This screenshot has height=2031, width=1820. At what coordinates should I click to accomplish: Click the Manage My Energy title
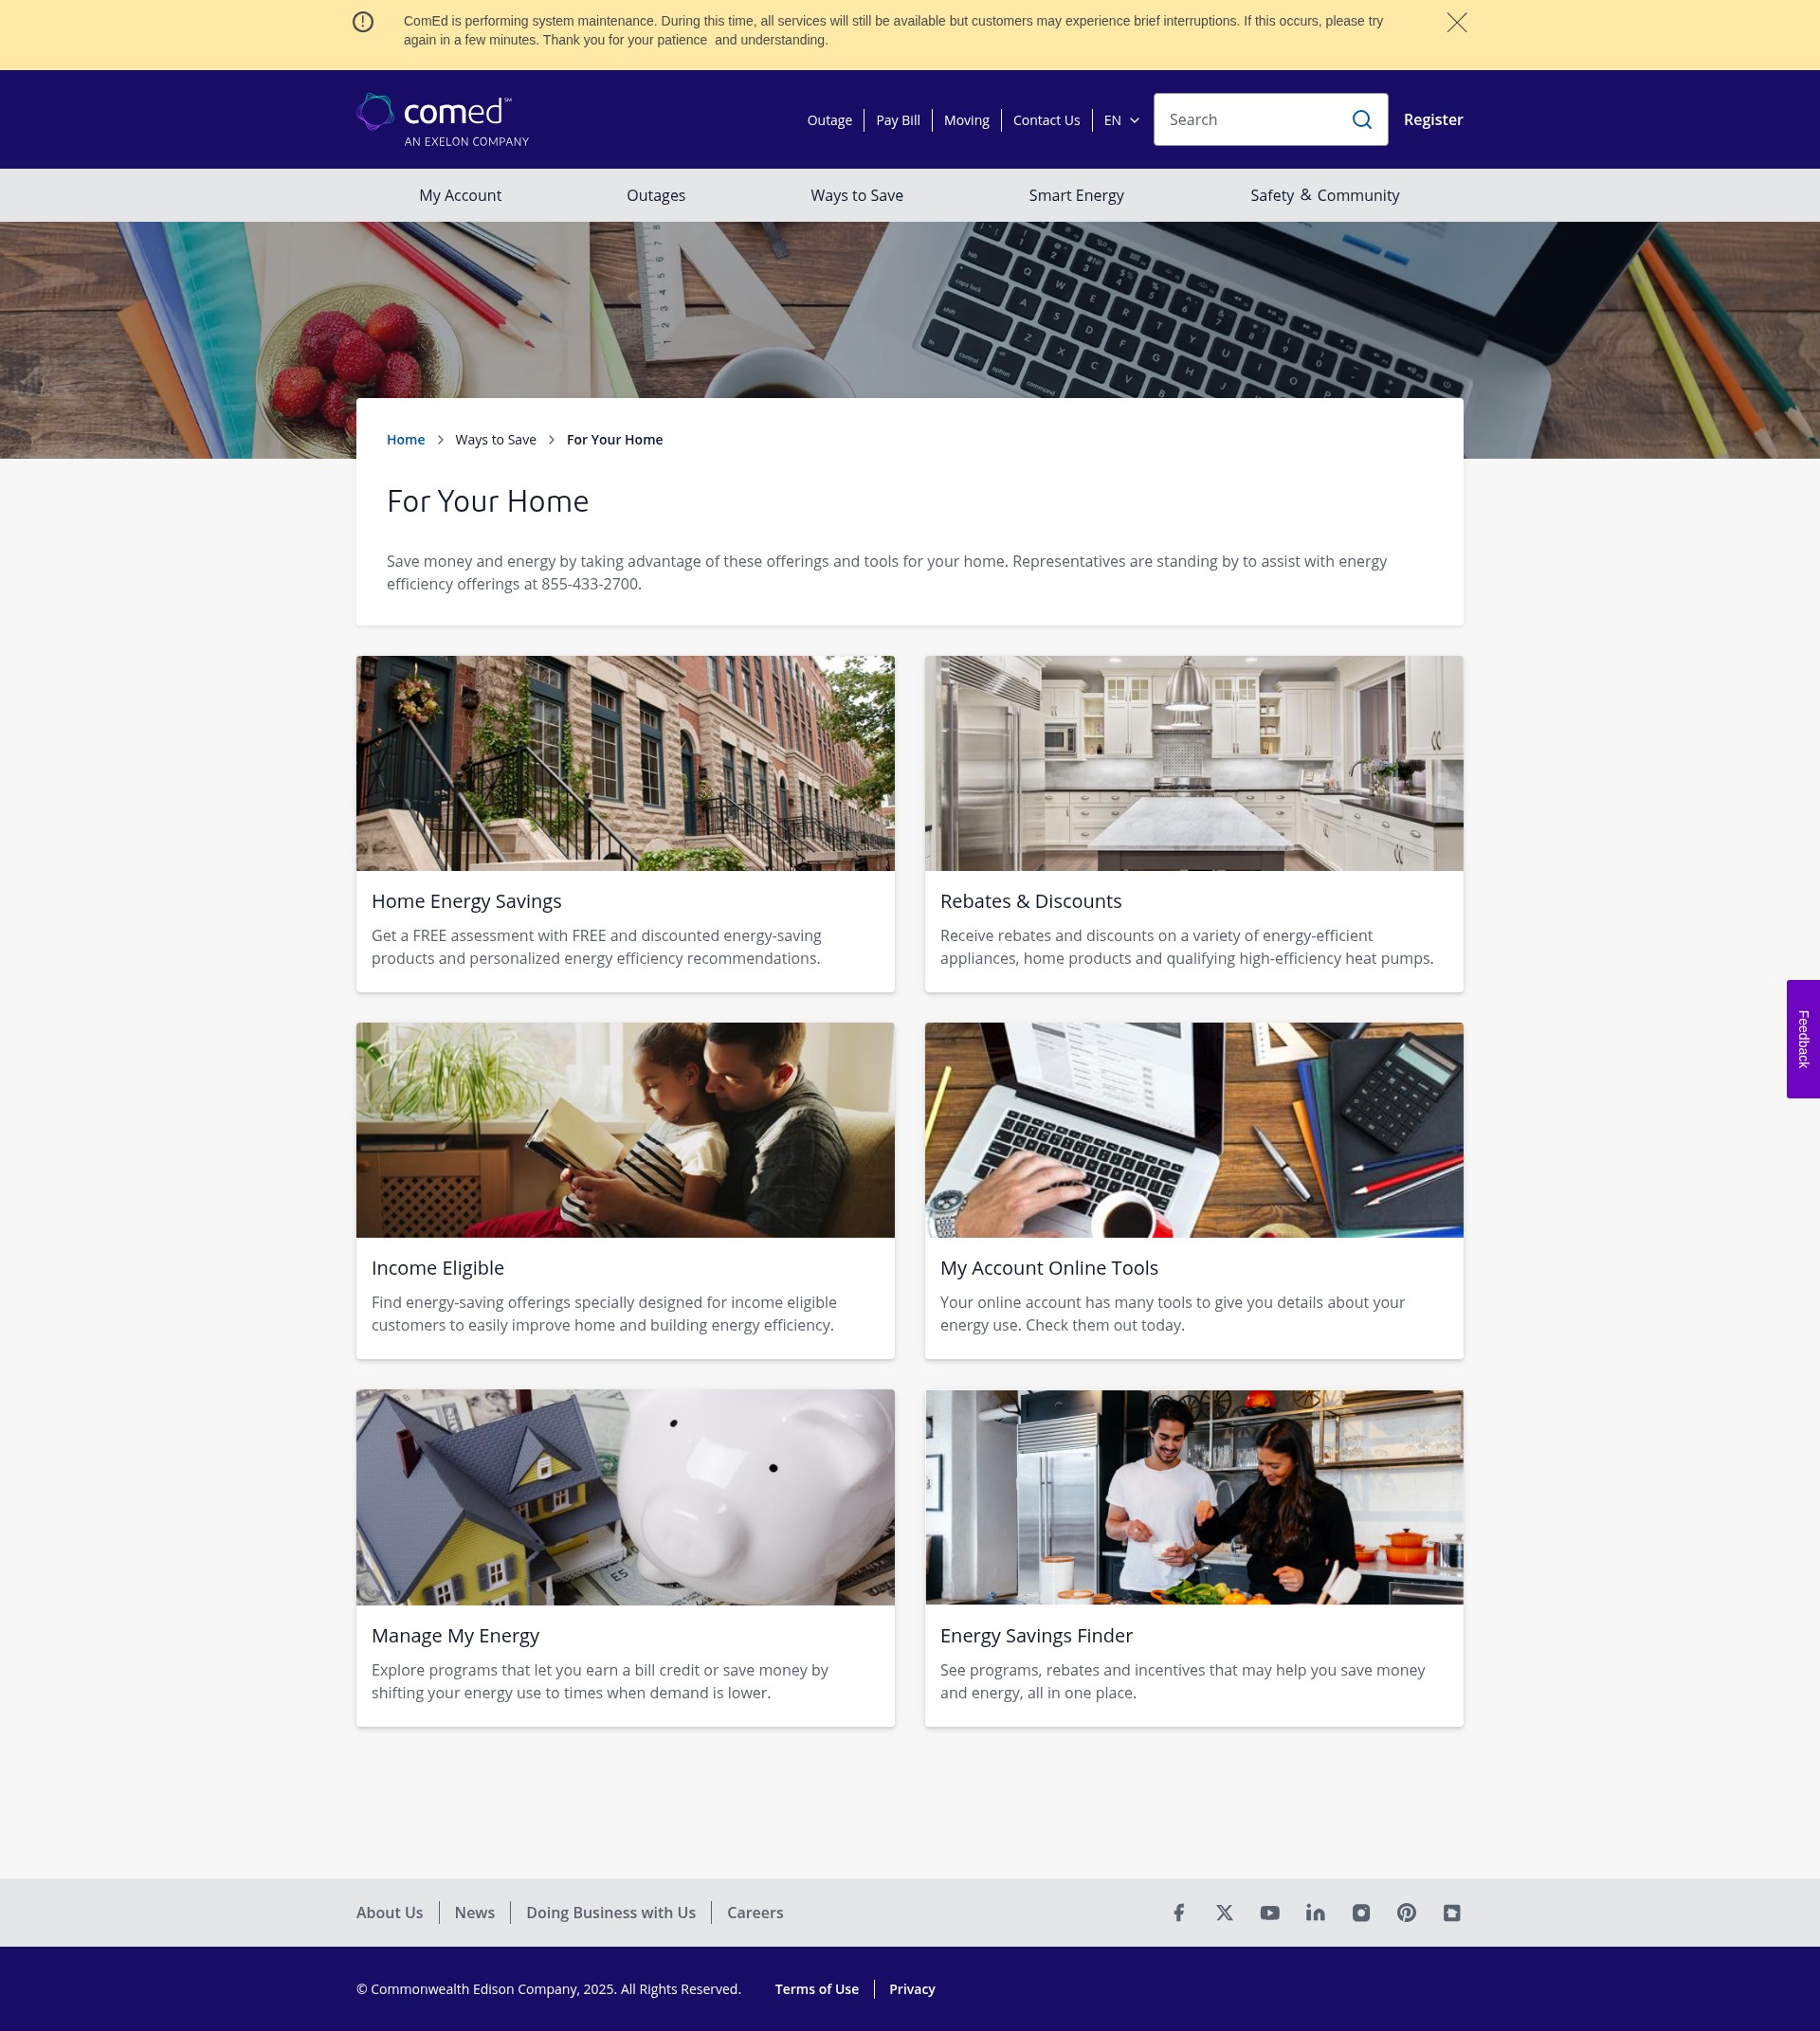coord(455,1636)
